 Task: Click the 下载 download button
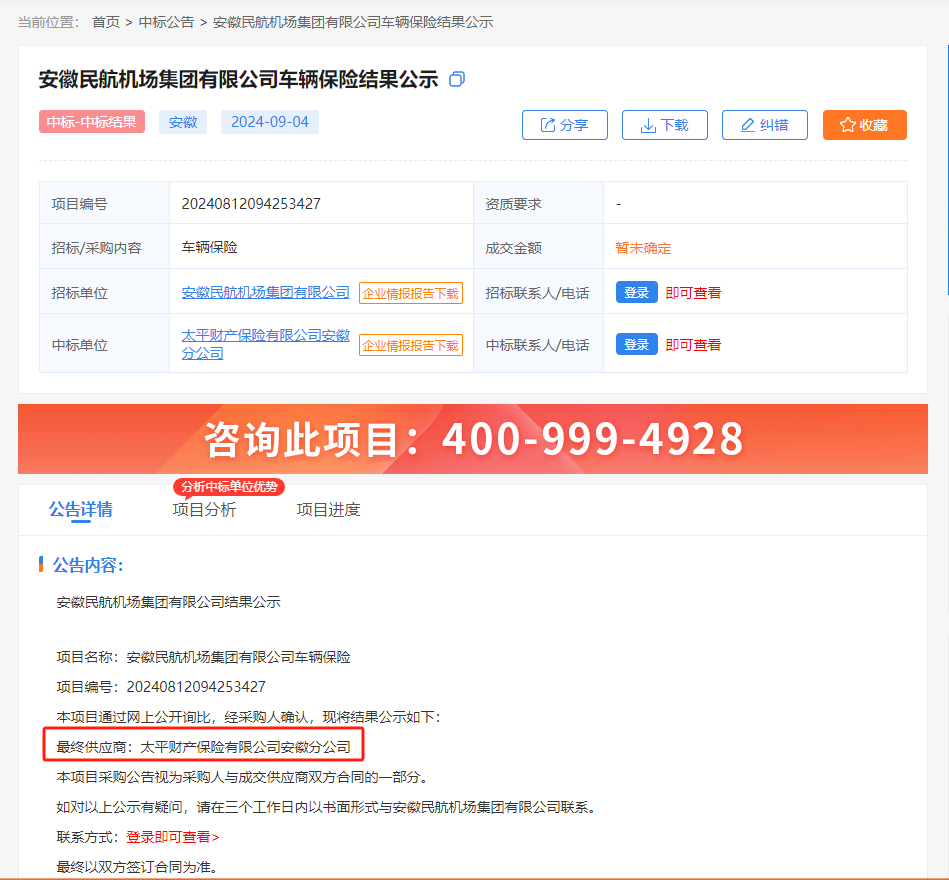point(665,125)
